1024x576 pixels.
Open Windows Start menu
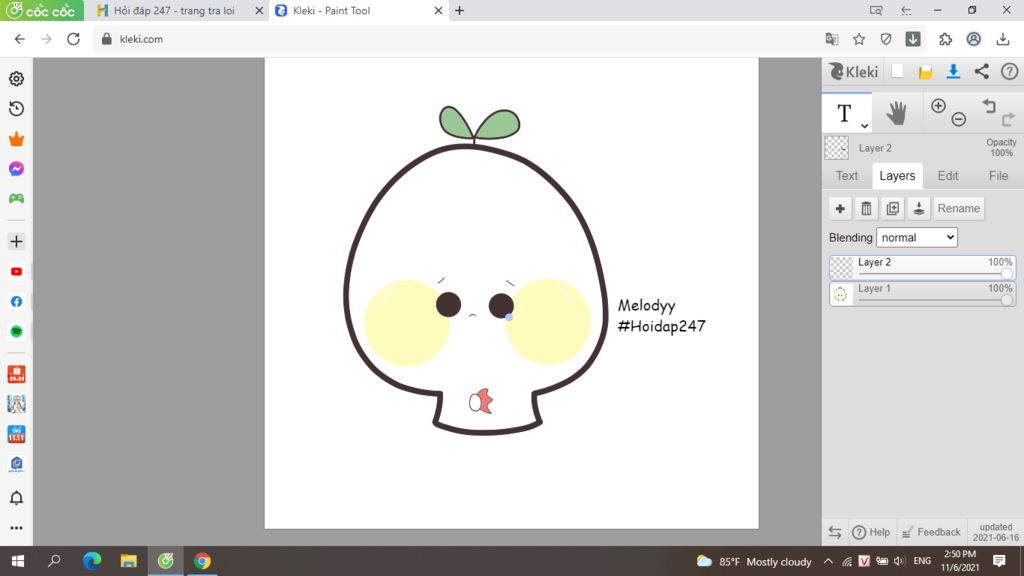pos(18,561)
